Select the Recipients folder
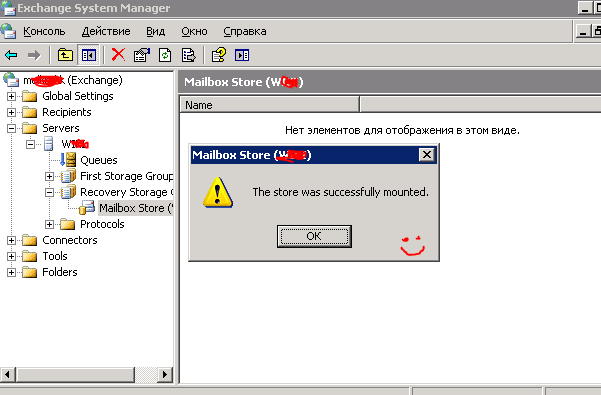The width and height of the screenshot is (601, 395). point(67,112)
